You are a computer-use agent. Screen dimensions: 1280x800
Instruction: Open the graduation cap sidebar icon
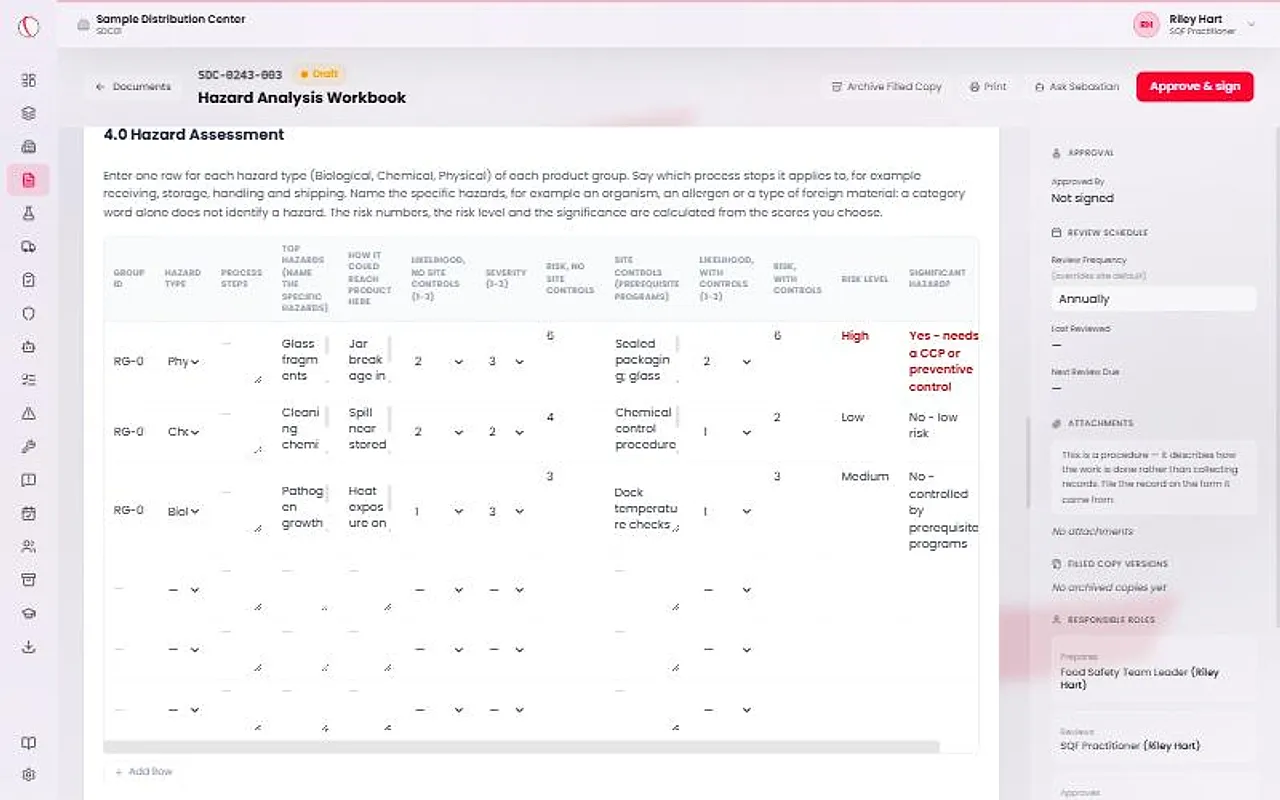[x=28, y=613]
